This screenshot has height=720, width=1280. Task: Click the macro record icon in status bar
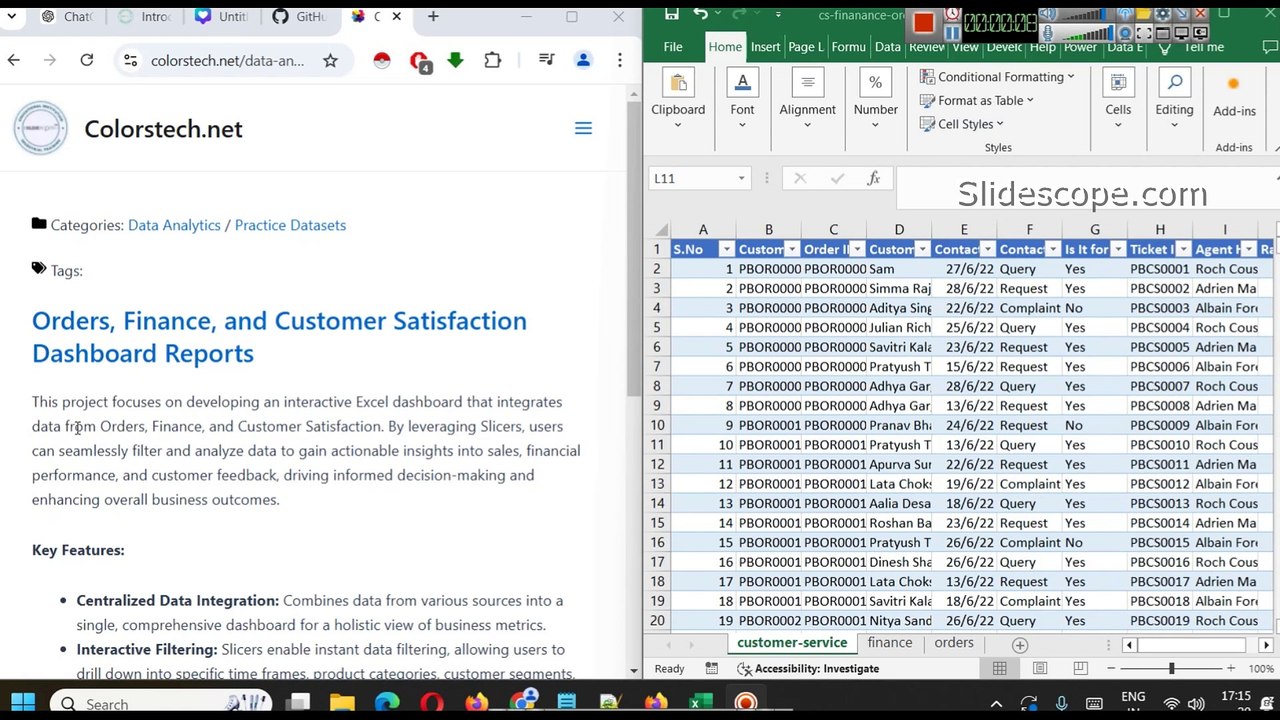tap(711, 668)
